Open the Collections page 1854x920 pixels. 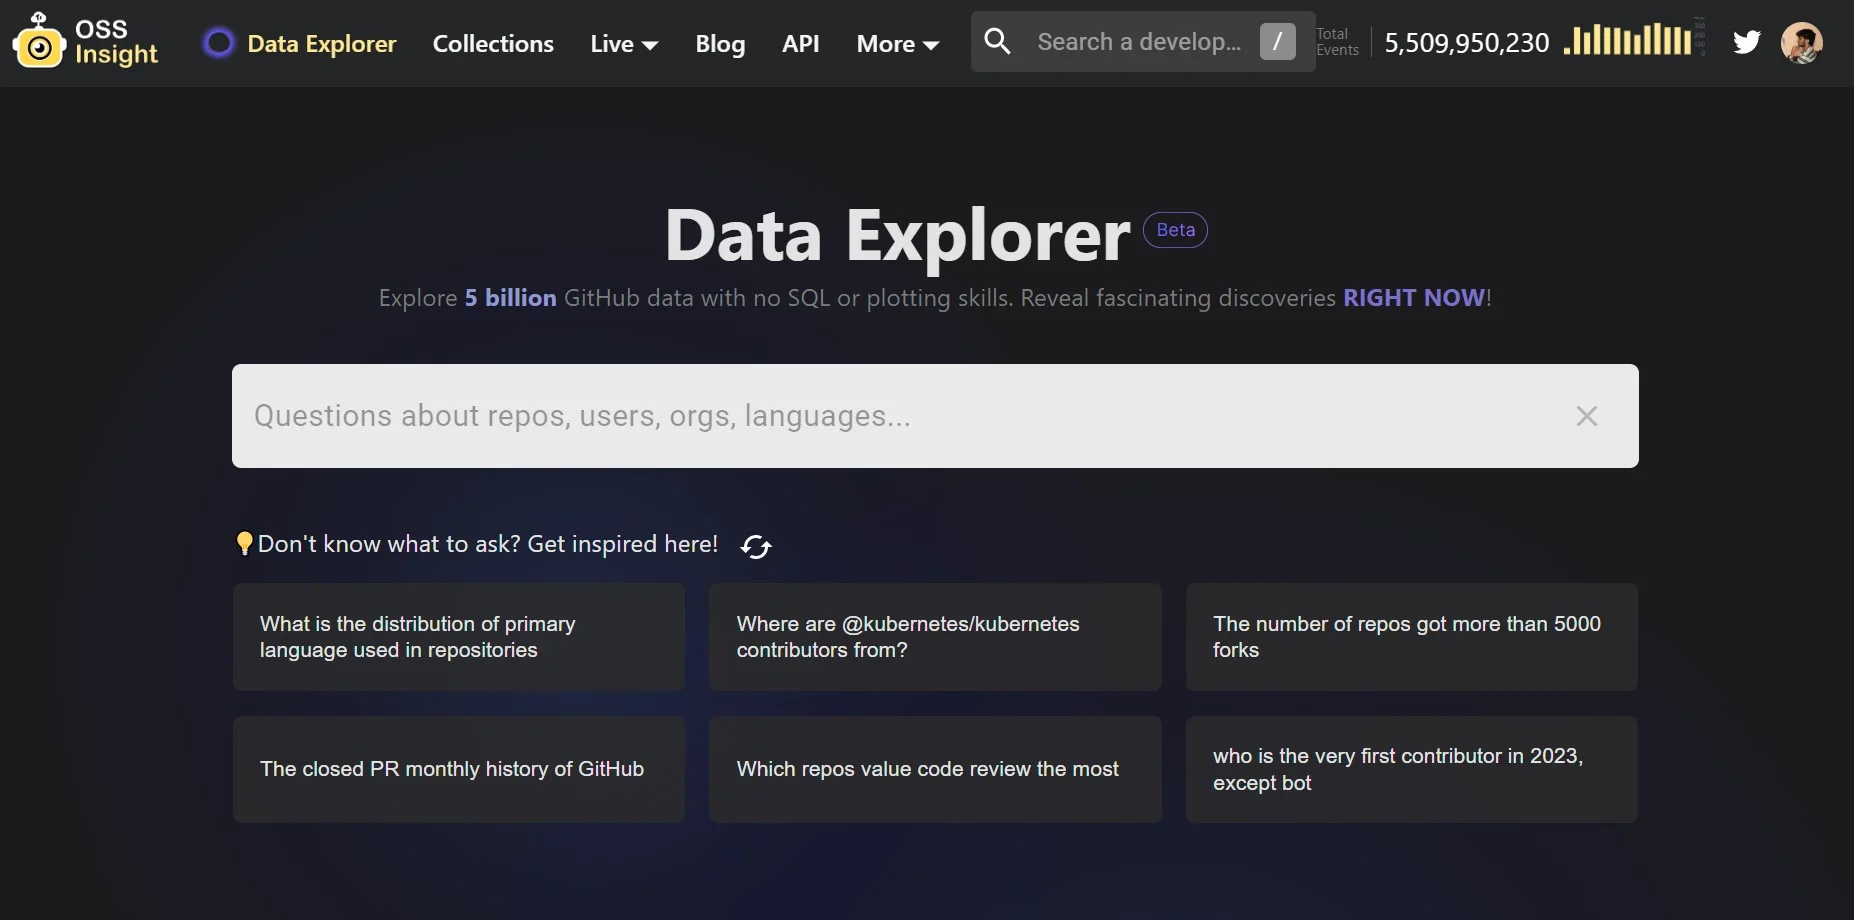click(x=493, y=44)
